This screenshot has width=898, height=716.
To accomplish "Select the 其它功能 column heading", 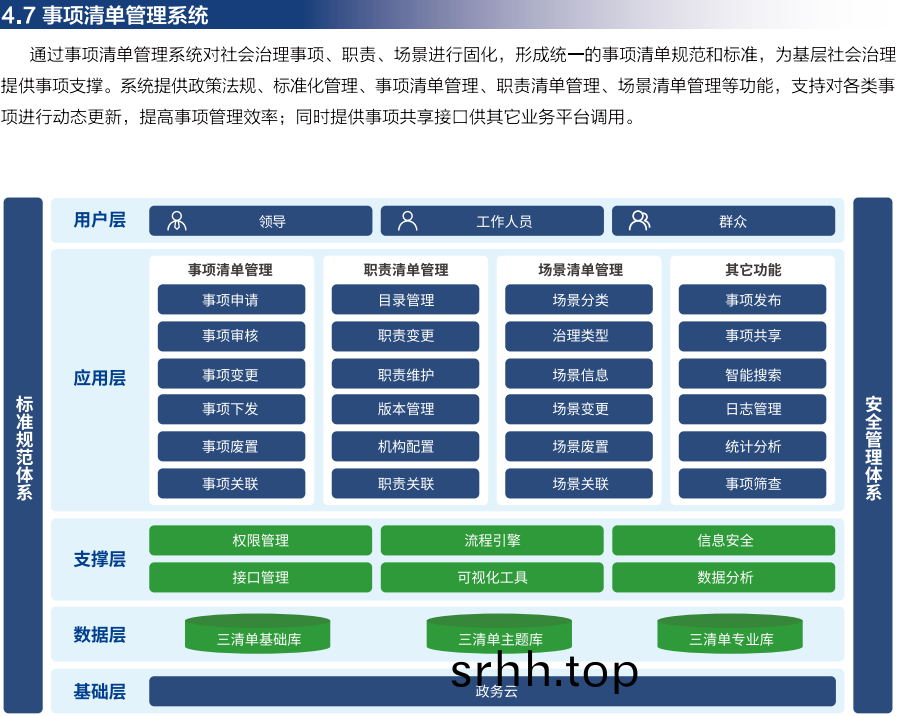I will pos(752,270).
